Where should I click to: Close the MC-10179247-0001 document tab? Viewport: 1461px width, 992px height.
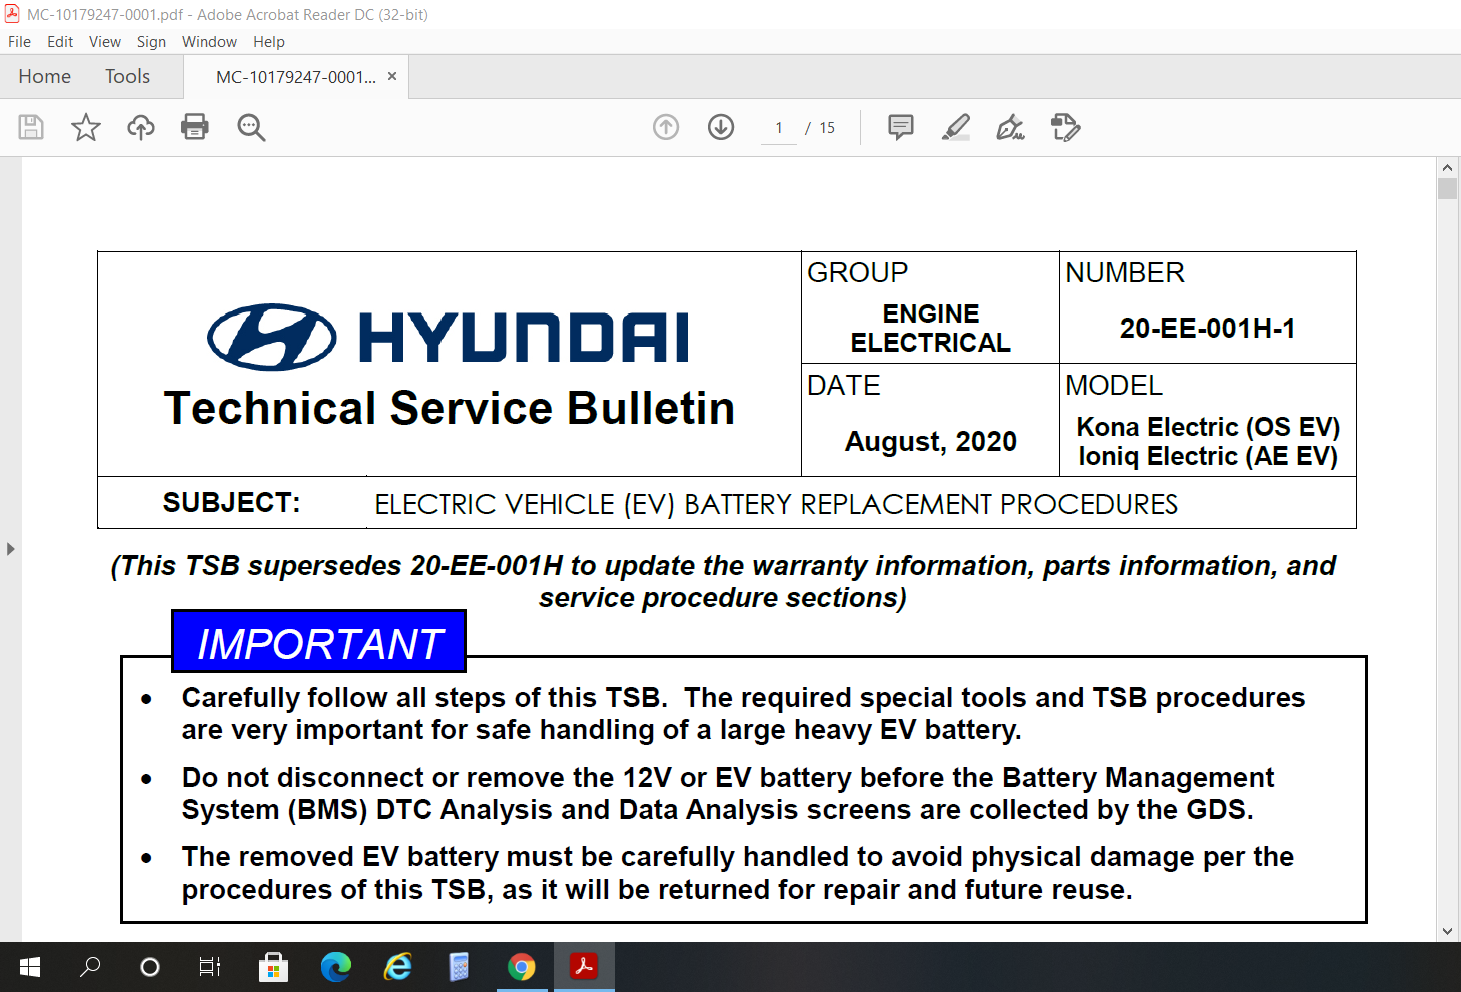click(x=392, y=76)
